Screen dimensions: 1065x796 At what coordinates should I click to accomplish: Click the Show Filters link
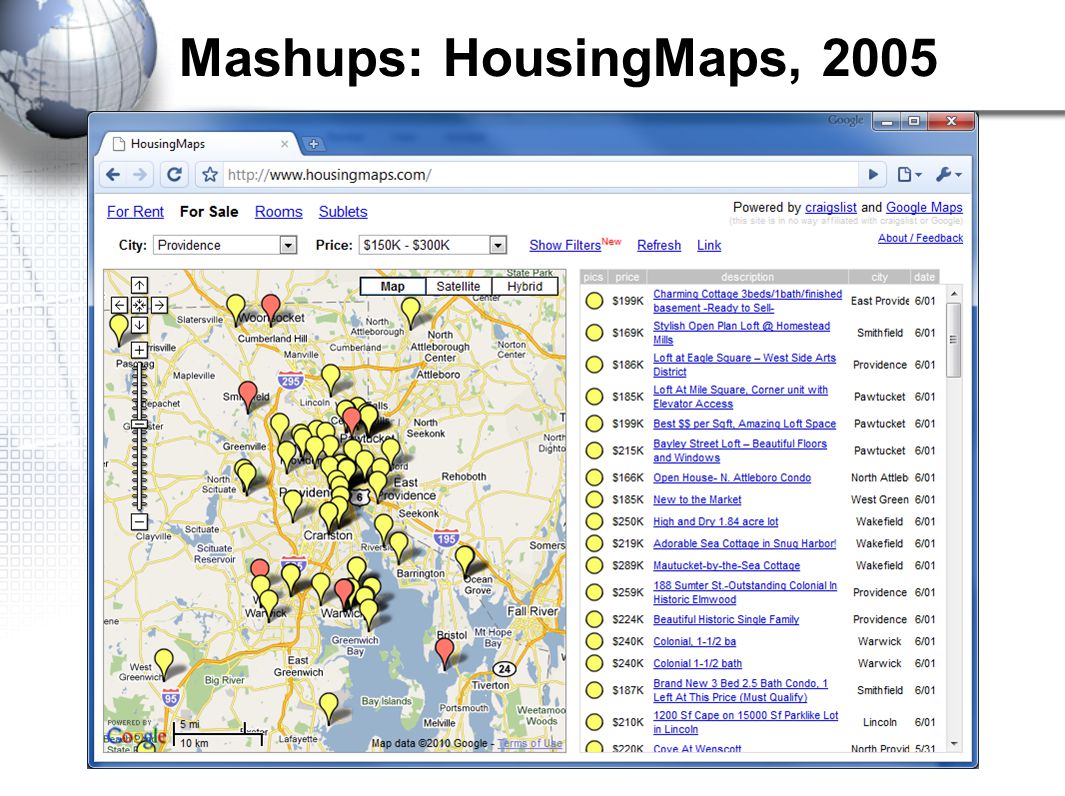tap(565, 245)
